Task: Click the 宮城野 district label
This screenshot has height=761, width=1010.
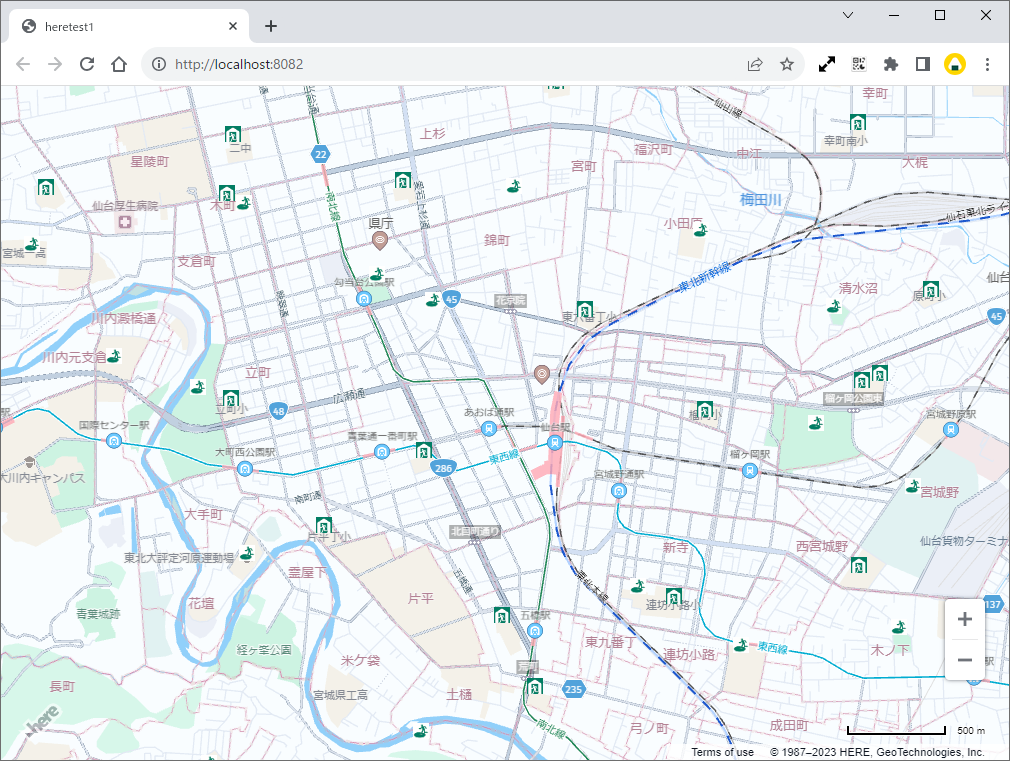Action: click(x=940, y=492)
